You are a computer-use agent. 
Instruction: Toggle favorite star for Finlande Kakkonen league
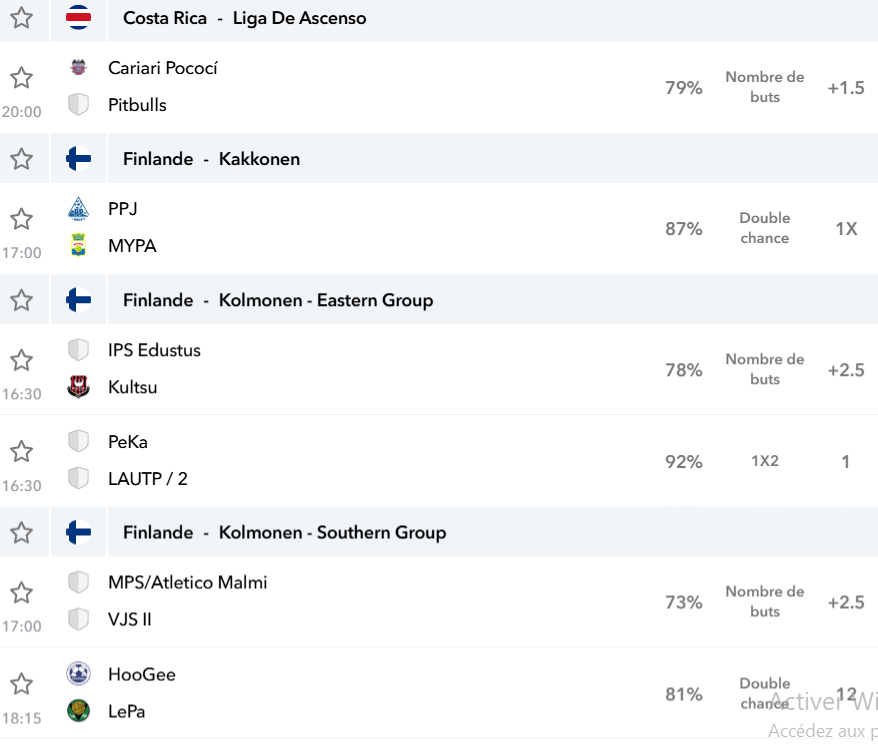(x=21, y=159)
